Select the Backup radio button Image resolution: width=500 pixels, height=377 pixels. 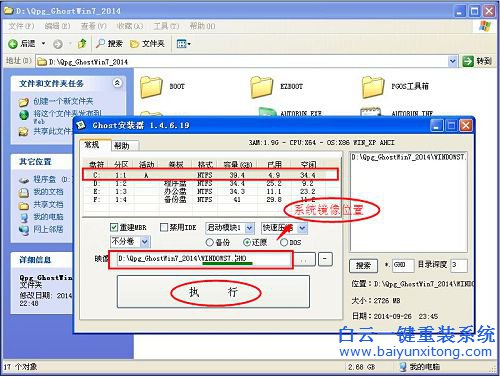point(209,242)
